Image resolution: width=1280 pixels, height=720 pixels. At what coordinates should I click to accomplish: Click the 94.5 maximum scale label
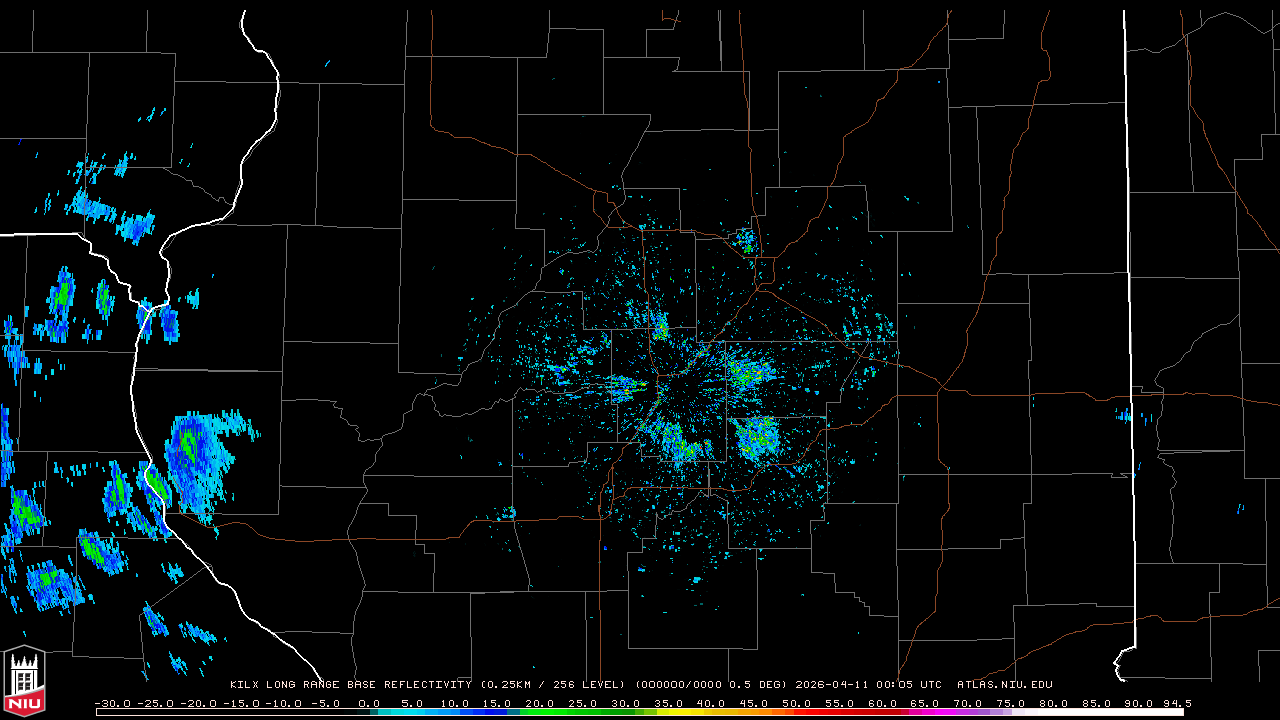click(1177, 704)
